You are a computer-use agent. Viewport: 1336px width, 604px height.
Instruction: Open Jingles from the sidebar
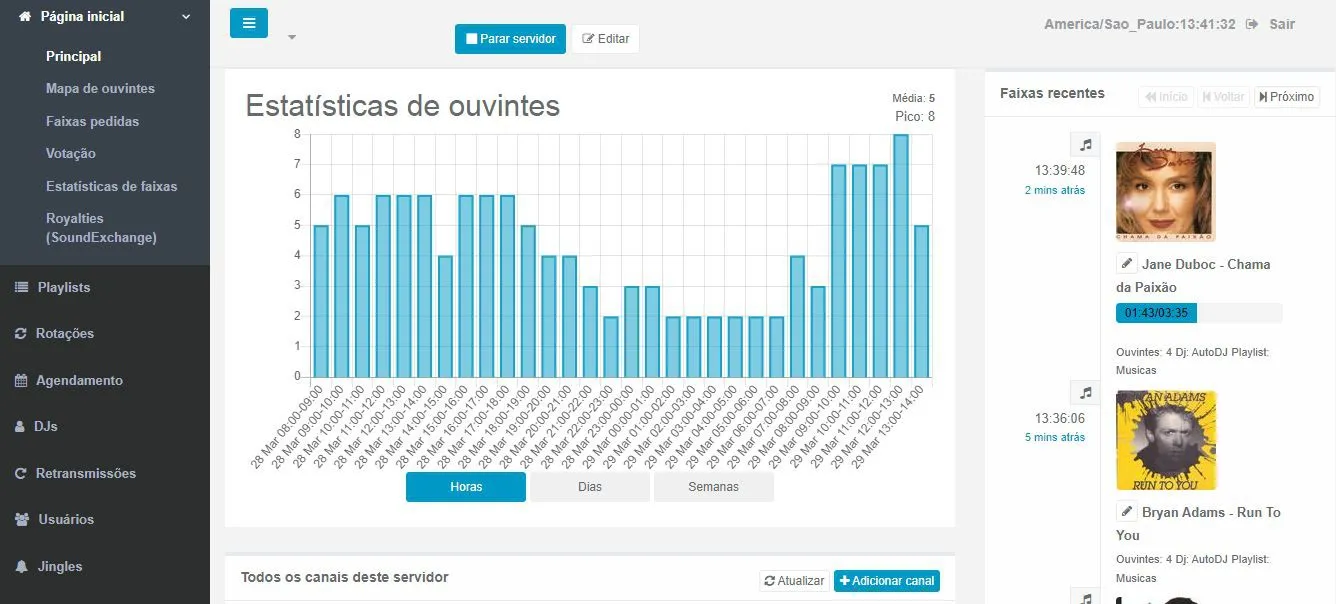point(59,566)
